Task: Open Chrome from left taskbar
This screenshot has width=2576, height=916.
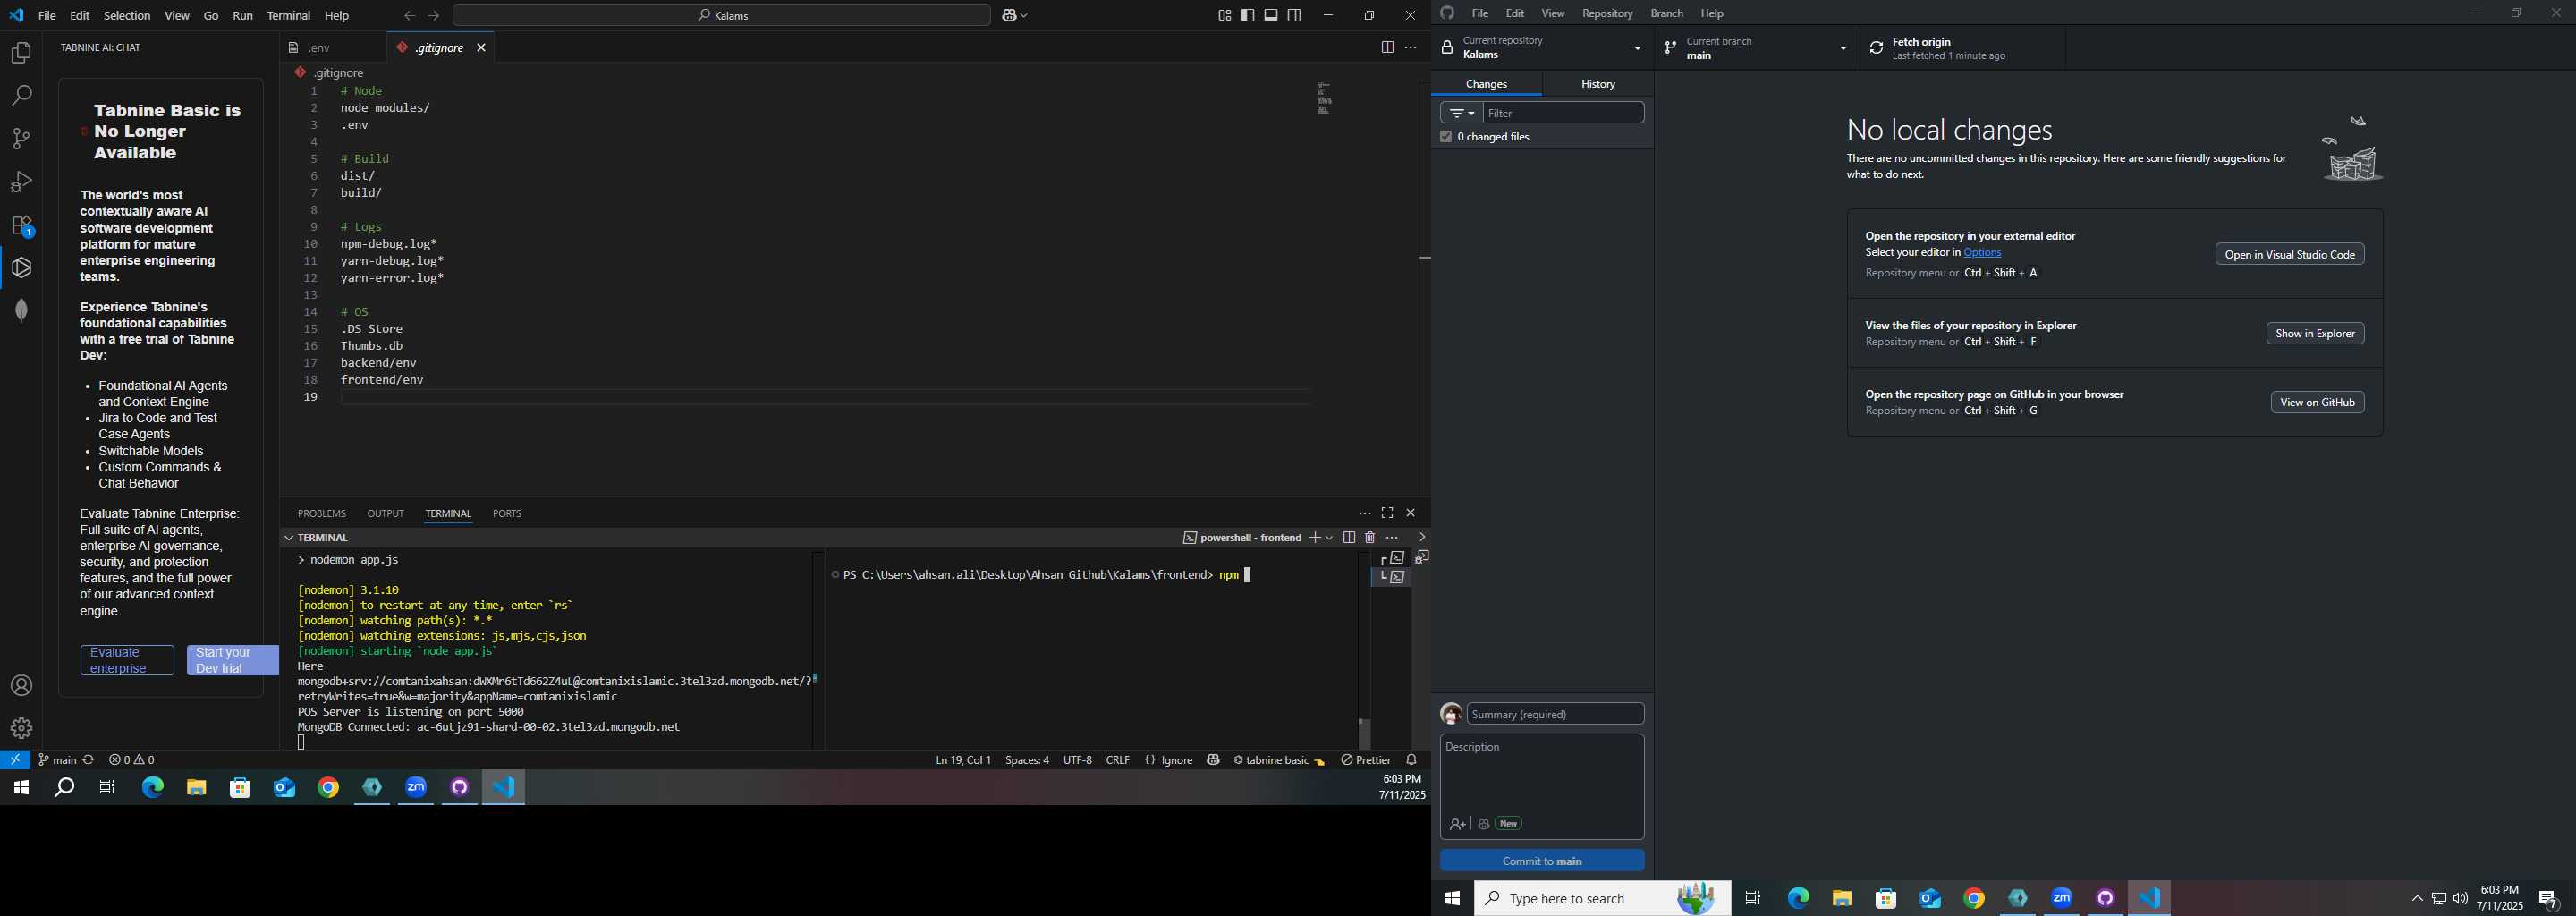Action: tap(328, 788)
